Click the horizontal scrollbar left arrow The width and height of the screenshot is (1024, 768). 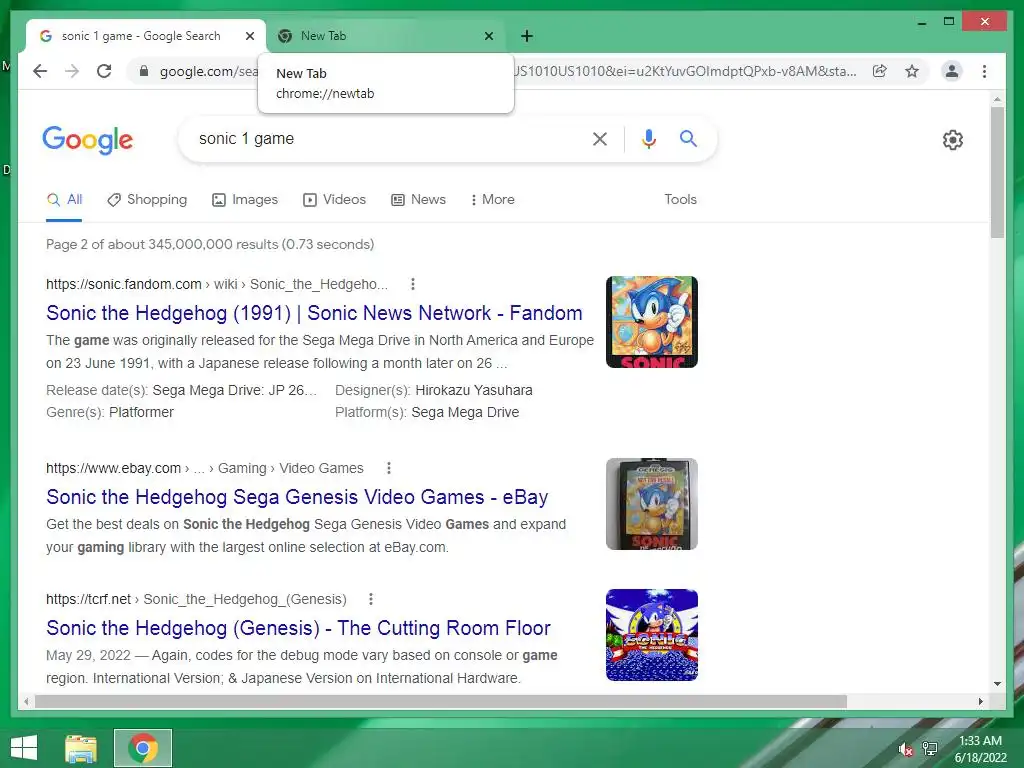[x=25, y=701]
